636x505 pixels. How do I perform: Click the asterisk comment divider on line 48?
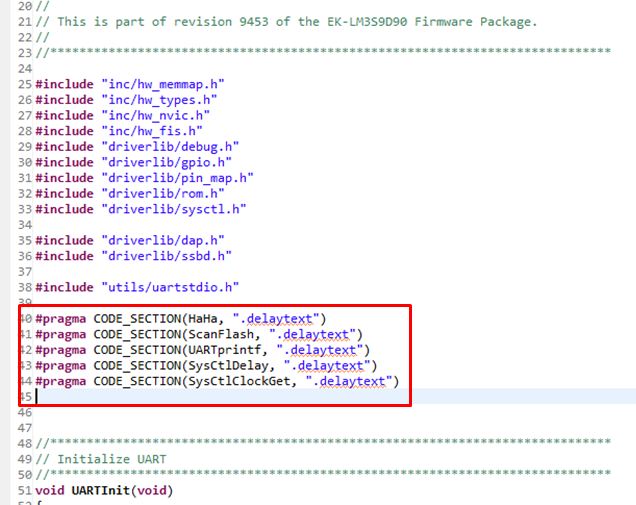(x=323, y=443)
